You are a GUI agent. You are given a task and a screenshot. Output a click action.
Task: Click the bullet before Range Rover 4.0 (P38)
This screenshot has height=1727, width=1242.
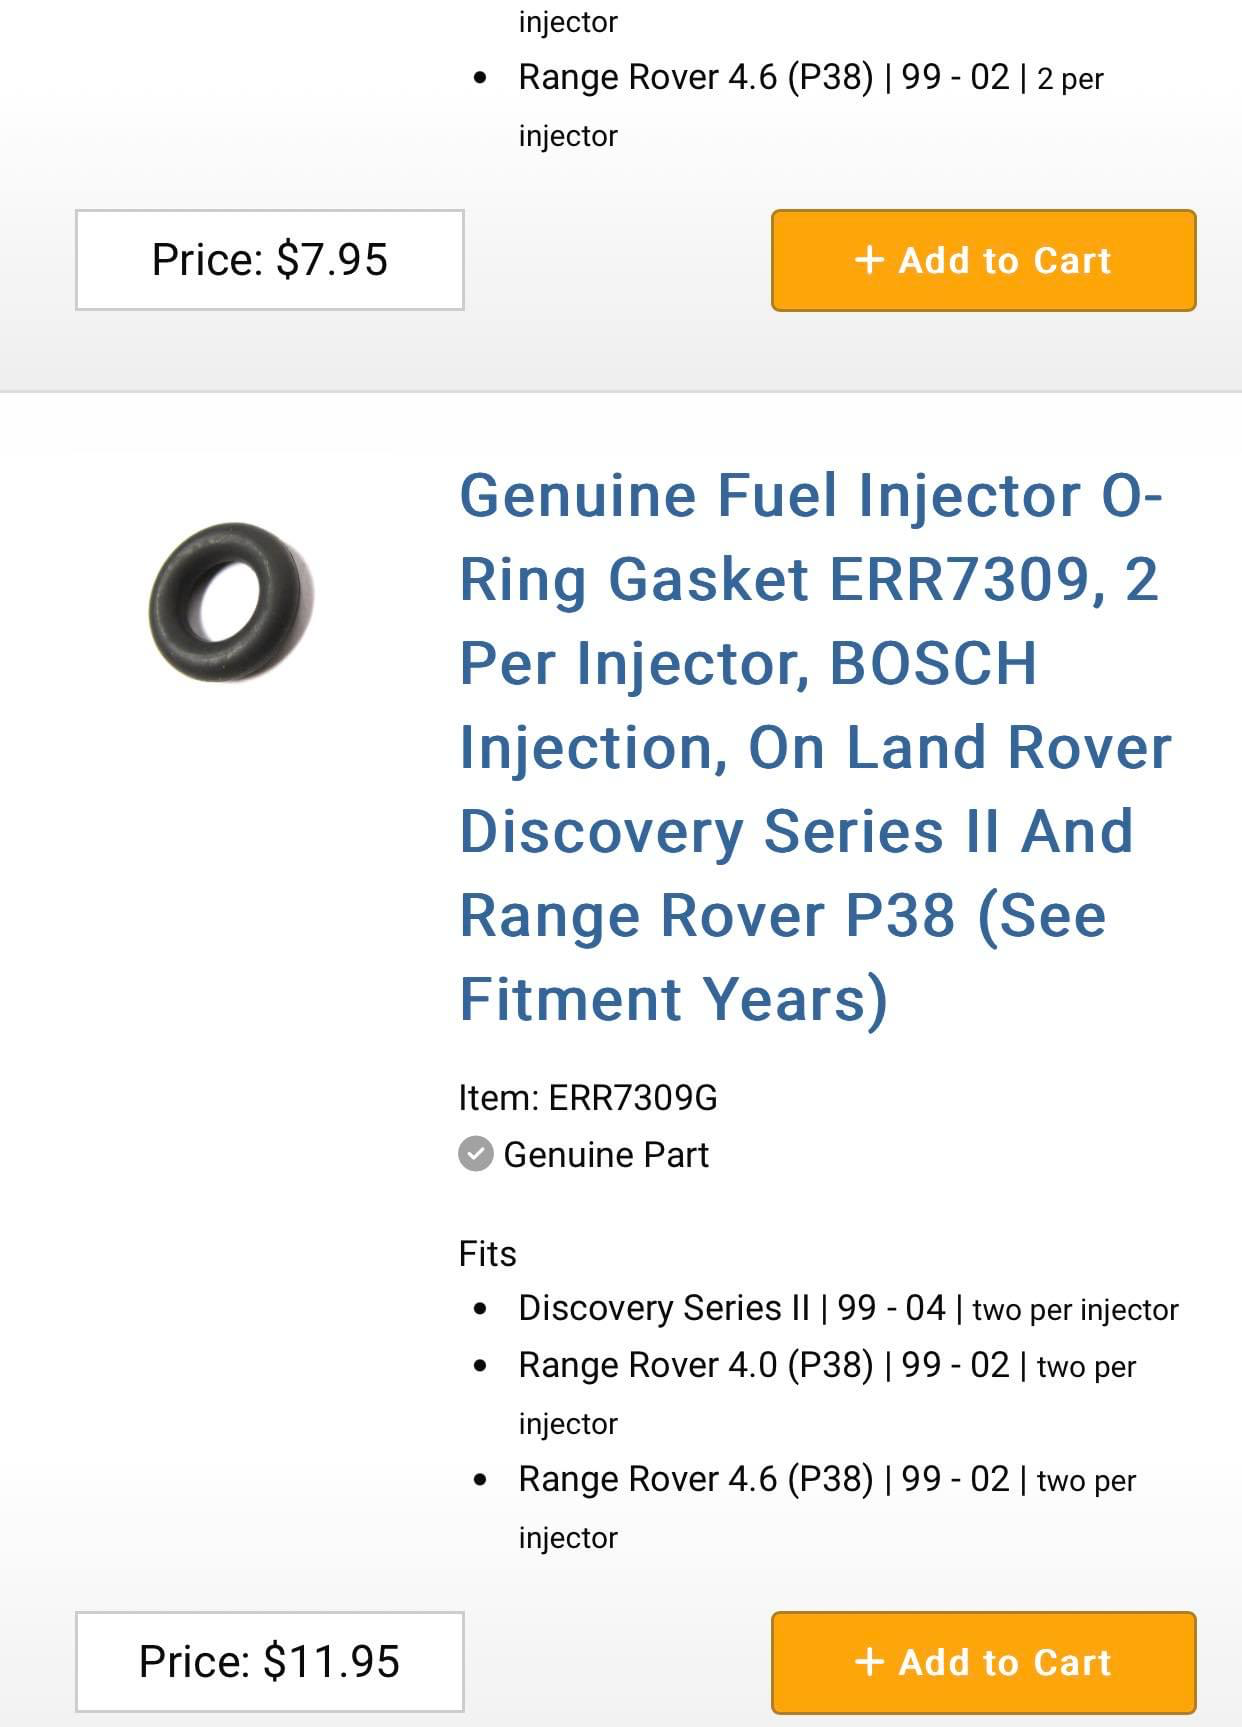(x=481, y=1366)
